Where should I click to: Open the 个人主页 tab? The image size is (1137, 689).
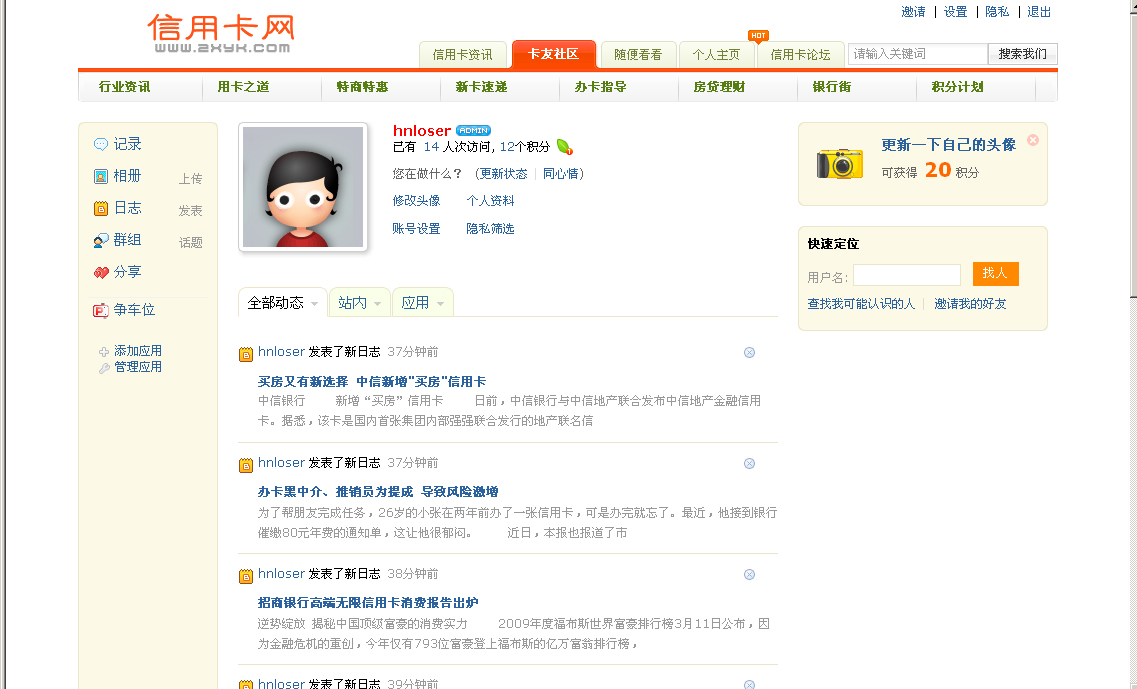716,54
